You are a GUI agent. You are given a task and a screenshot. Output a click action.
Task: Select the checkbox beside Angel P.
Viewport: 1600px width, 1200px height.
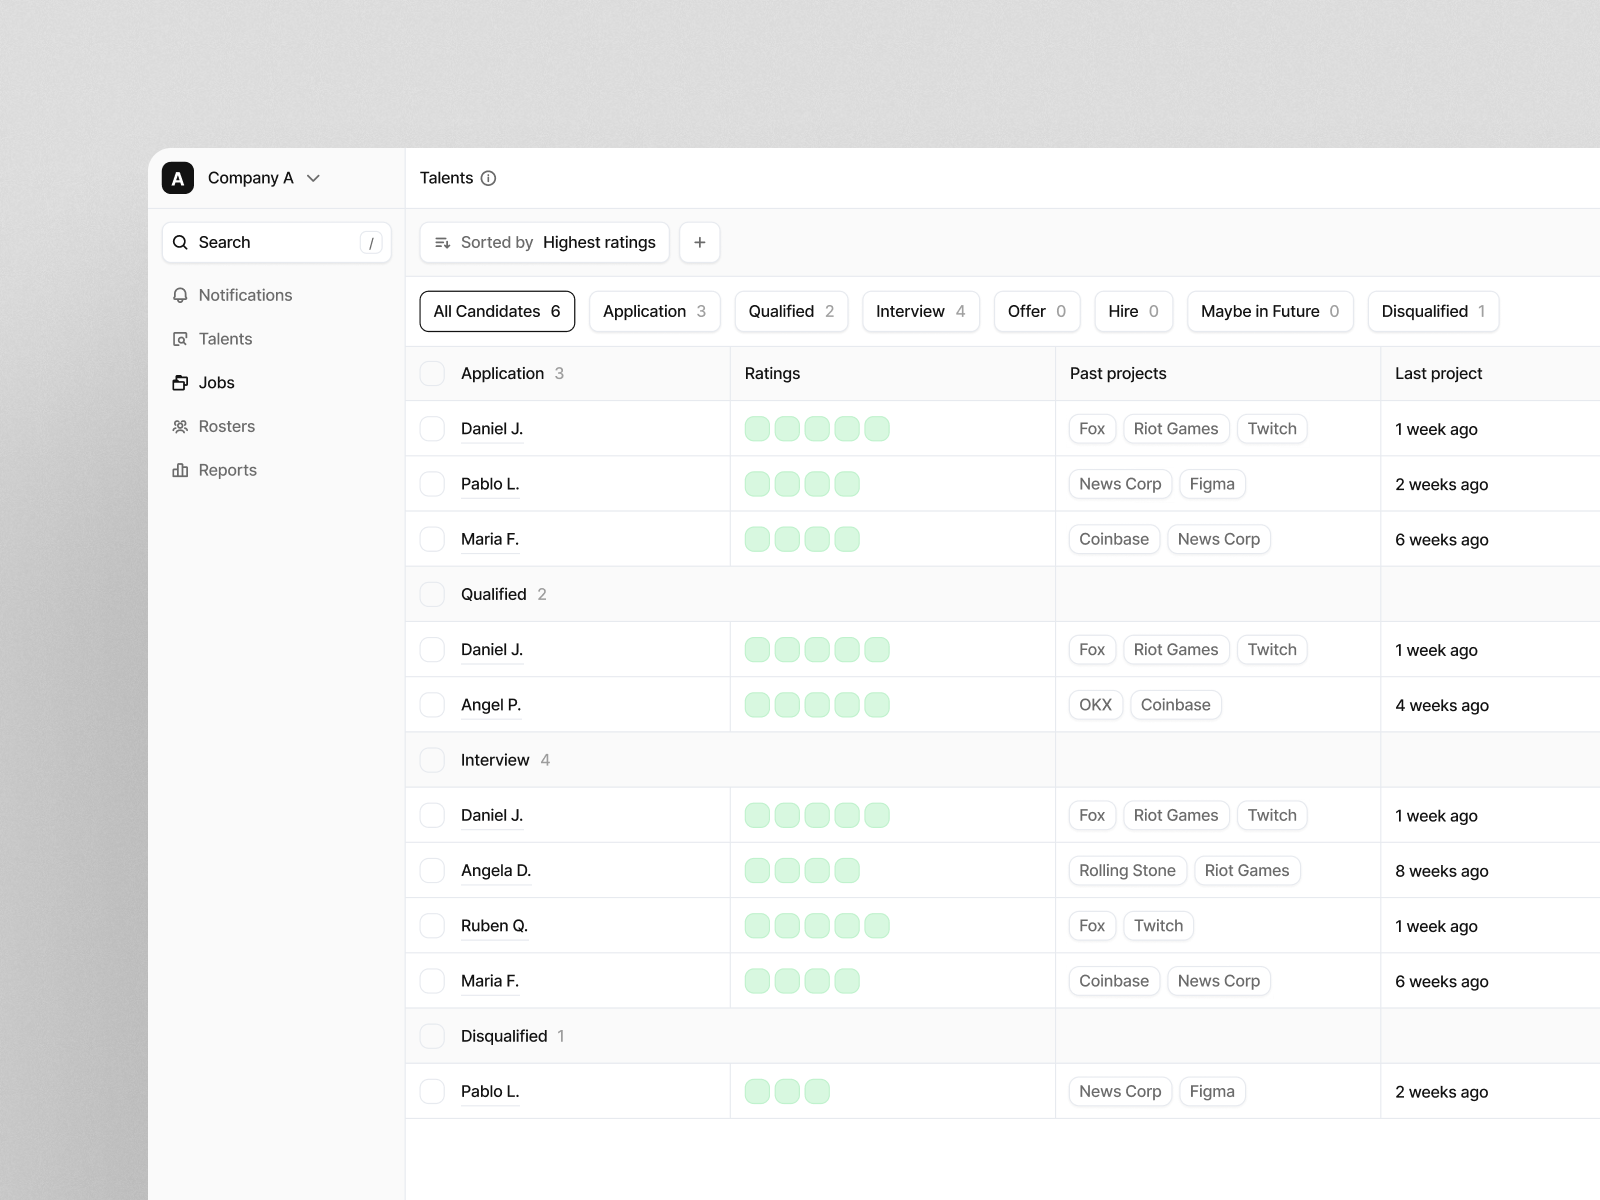click(x=432, y=704)
